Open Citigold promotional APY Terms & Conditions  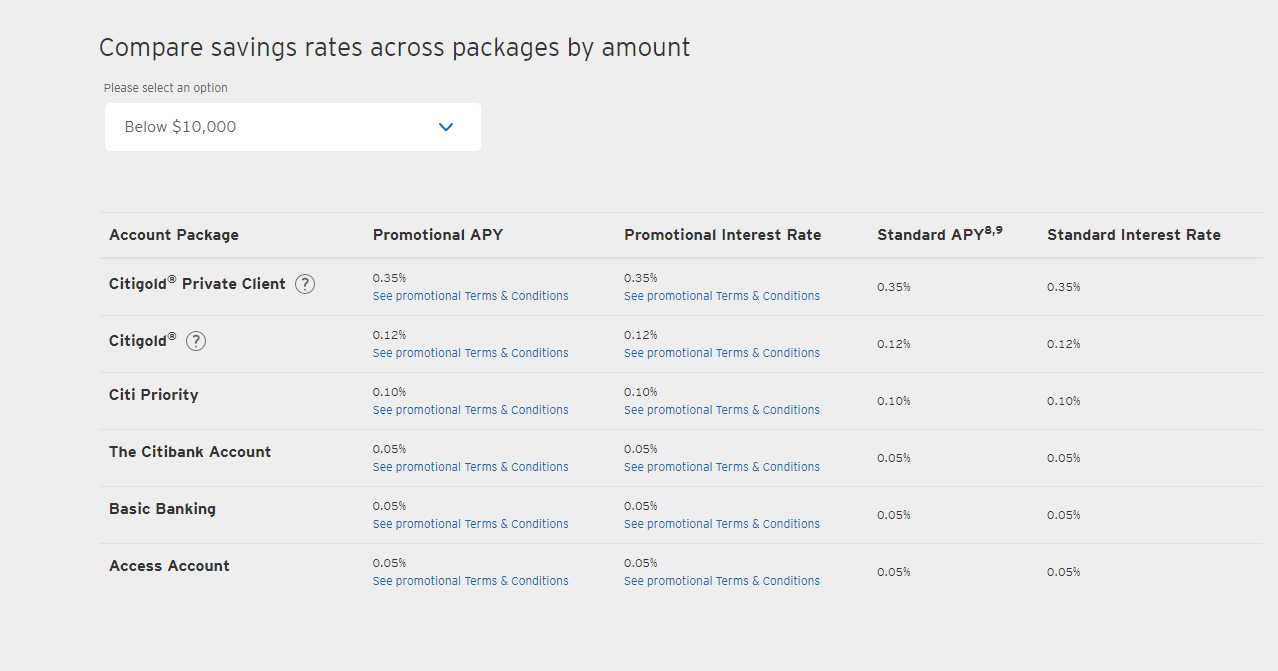click(x=470, y=353)
